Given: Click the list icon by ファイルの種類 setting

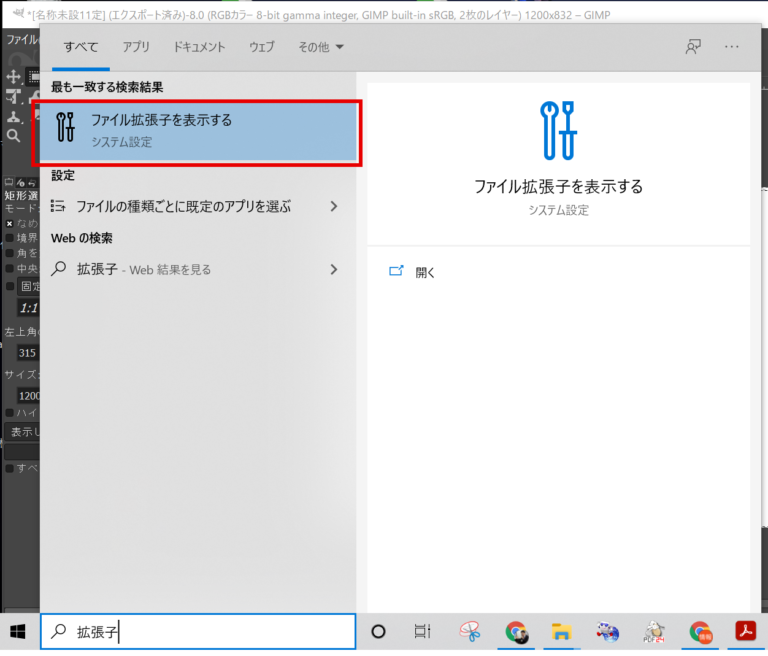Looking at the screenshot, I should (58, 206).
